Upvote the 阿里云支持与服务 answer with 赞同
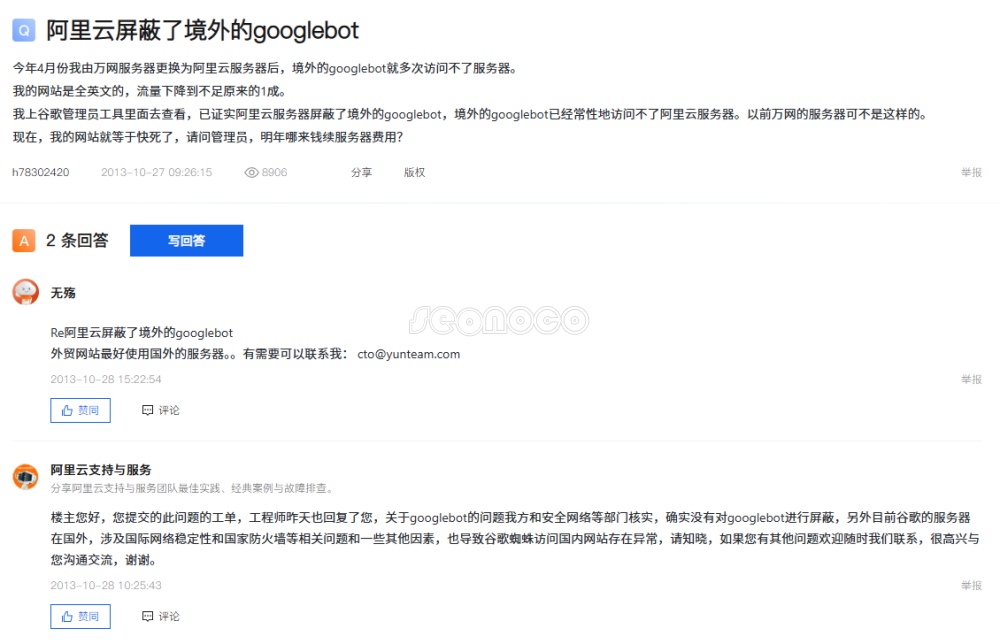The width and height of the screenshot is (1000, 644). pos(80,616)
